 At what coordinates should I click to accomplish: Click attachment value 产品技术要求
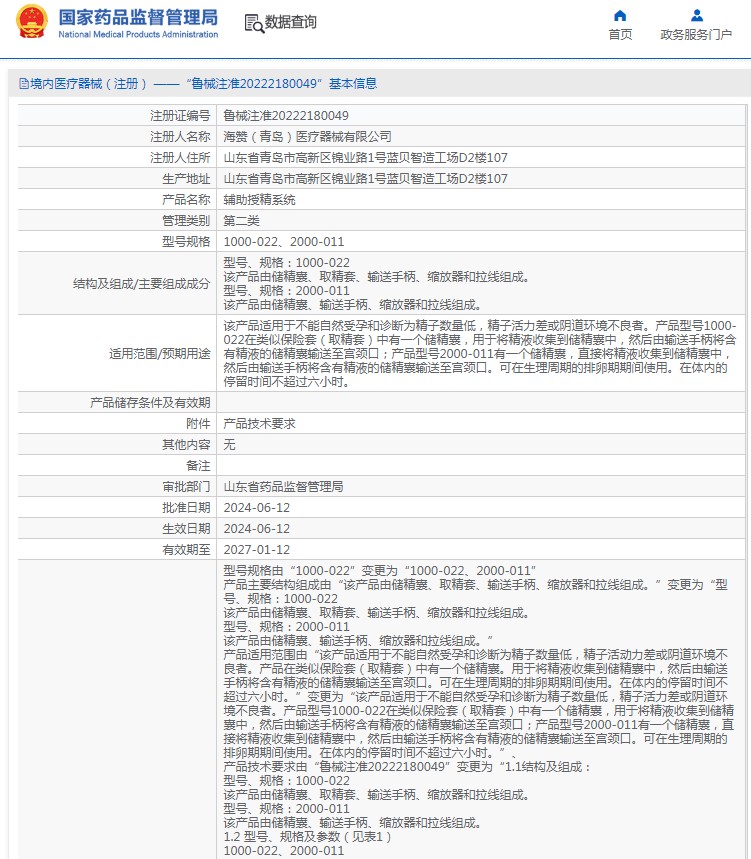pos(259,423)
